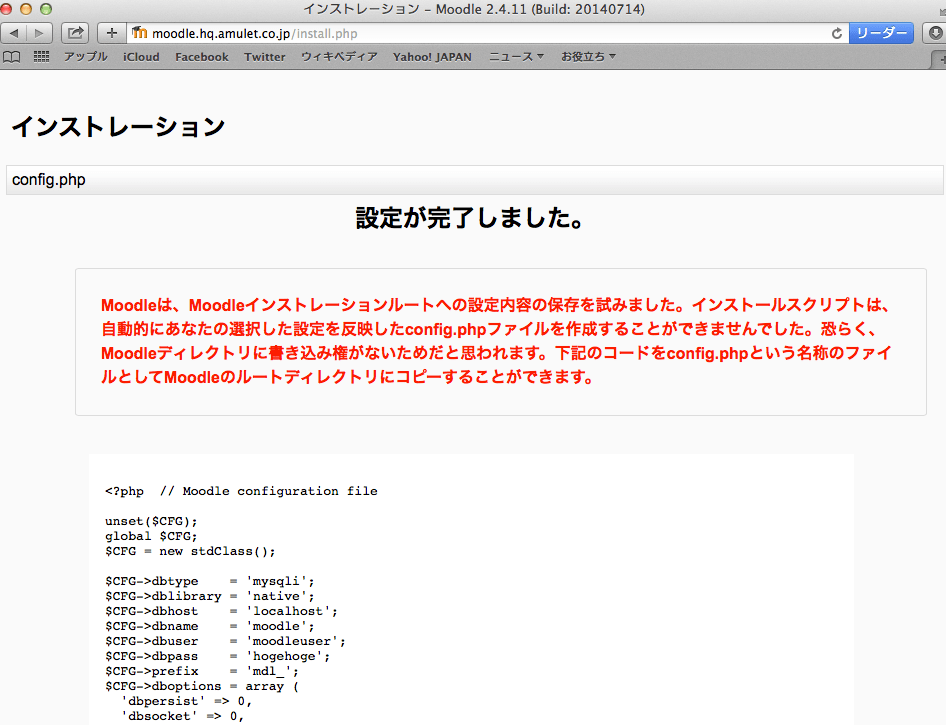Image resolution: width=946 pixels, height=725 pixels.
Task: Click the '<?php // Moodle configuration file' line
Action: point(241,491)
